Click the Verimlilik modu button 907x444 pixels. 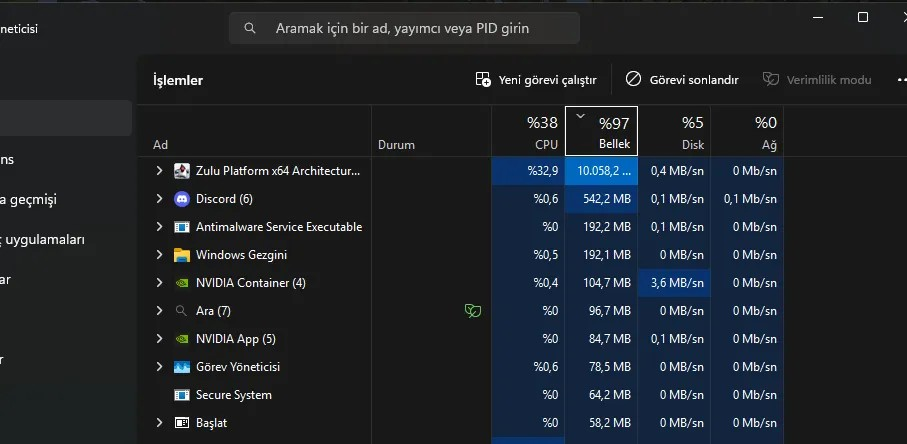pos(817,80)
